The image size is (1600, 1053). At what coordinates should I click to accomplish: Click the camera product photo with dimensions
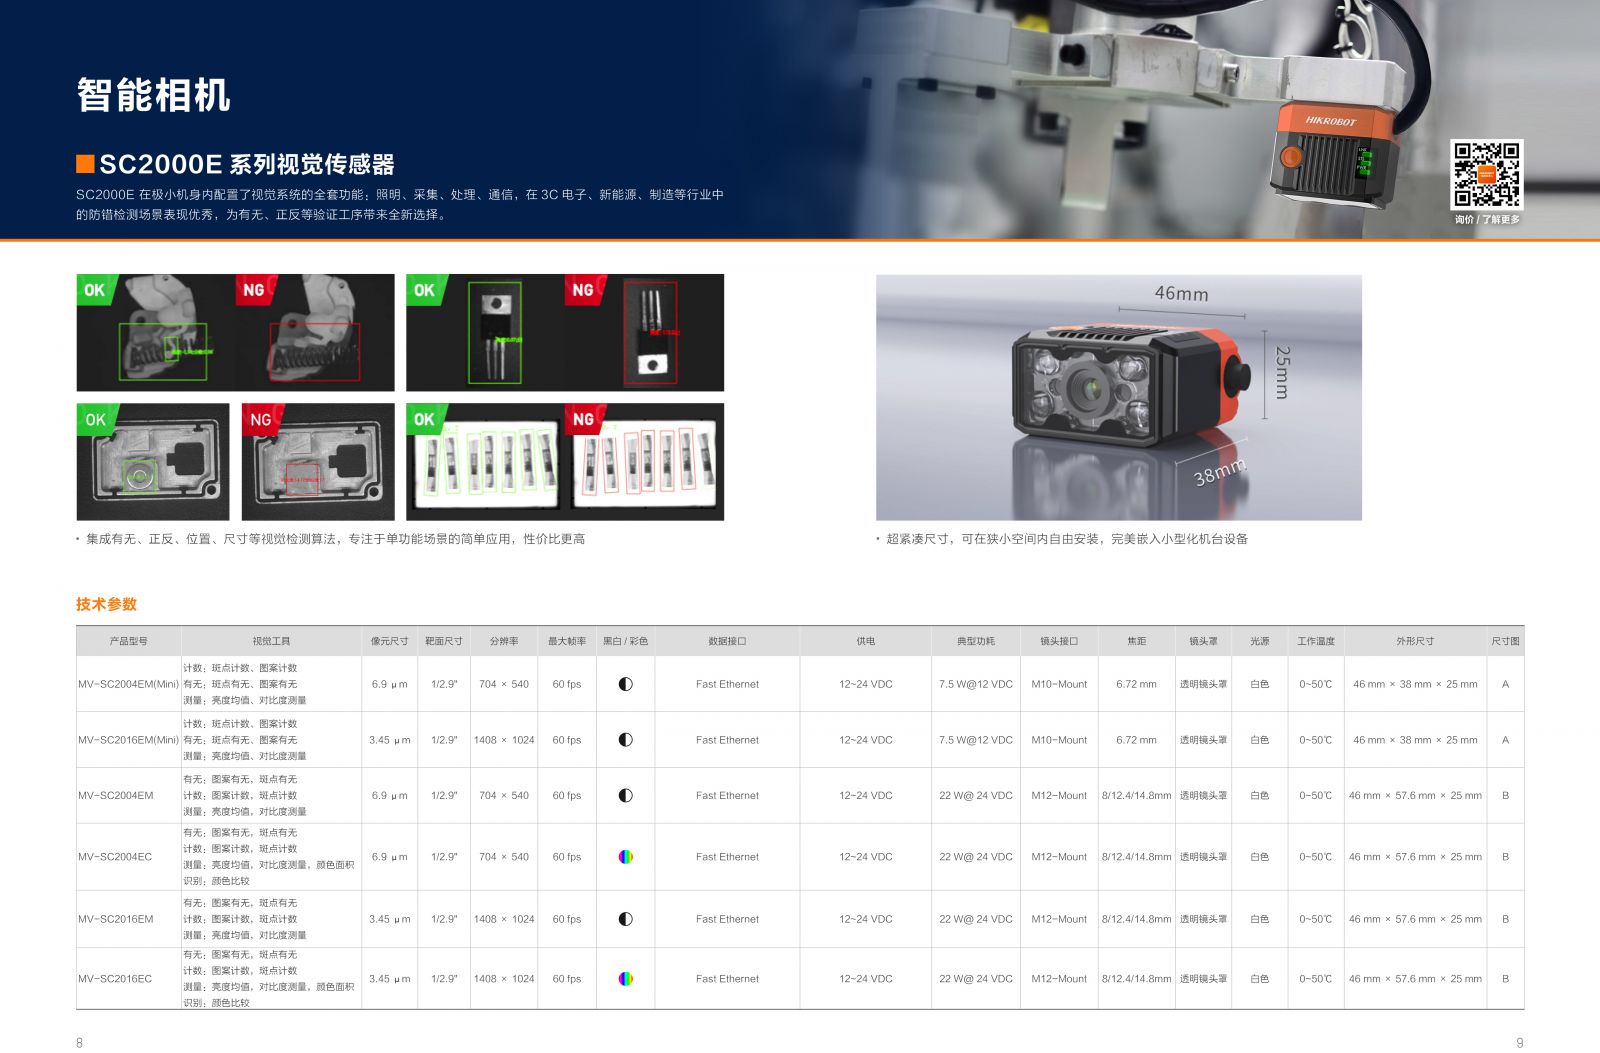coord(1119,397)
